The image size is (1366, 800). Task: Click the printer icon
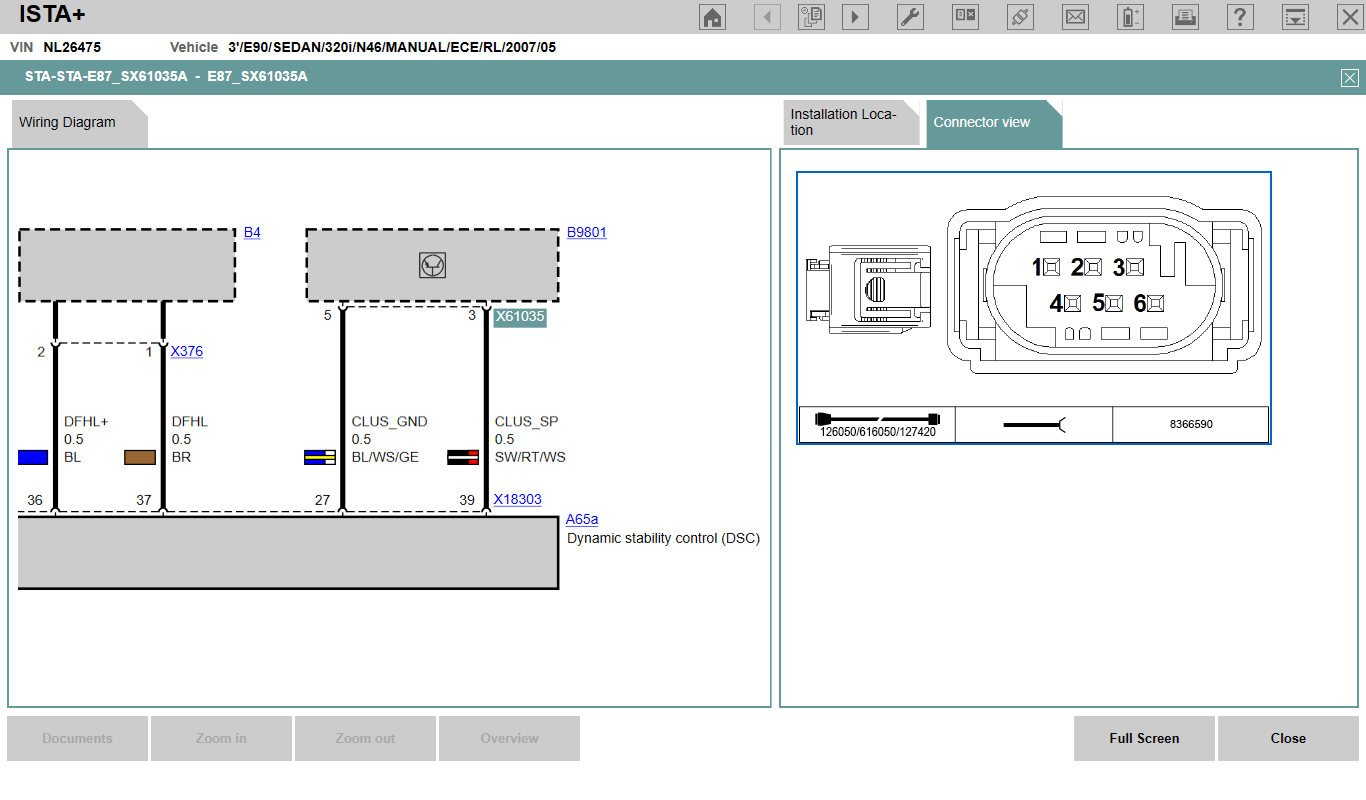(x=1185, y=17)
